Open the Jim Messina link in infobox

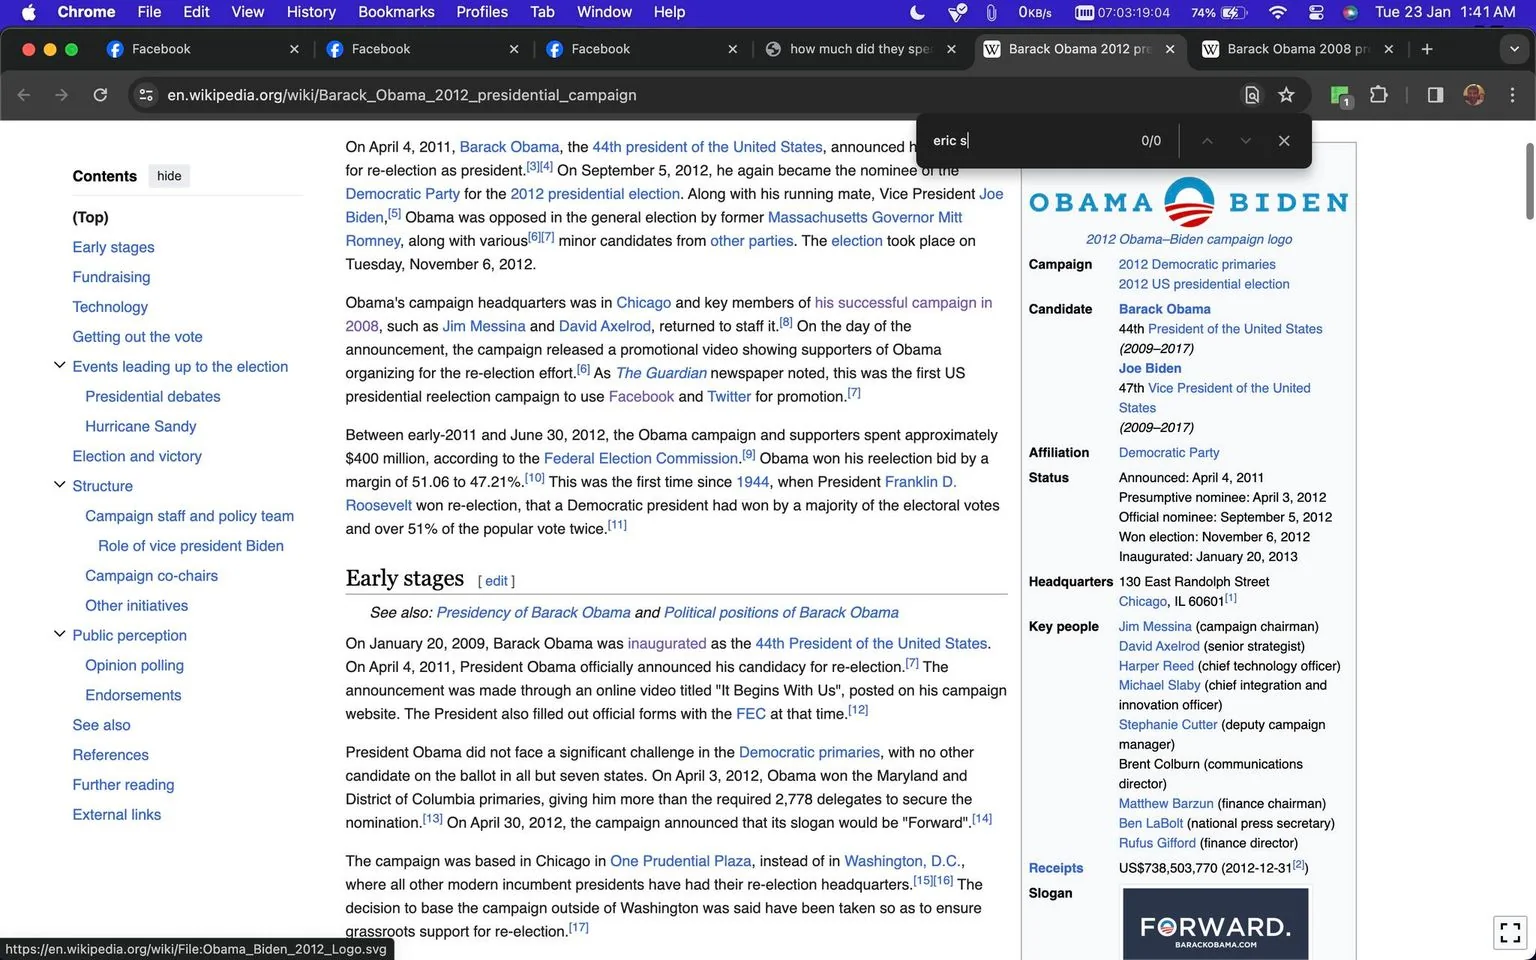(x=1155, y=626)
